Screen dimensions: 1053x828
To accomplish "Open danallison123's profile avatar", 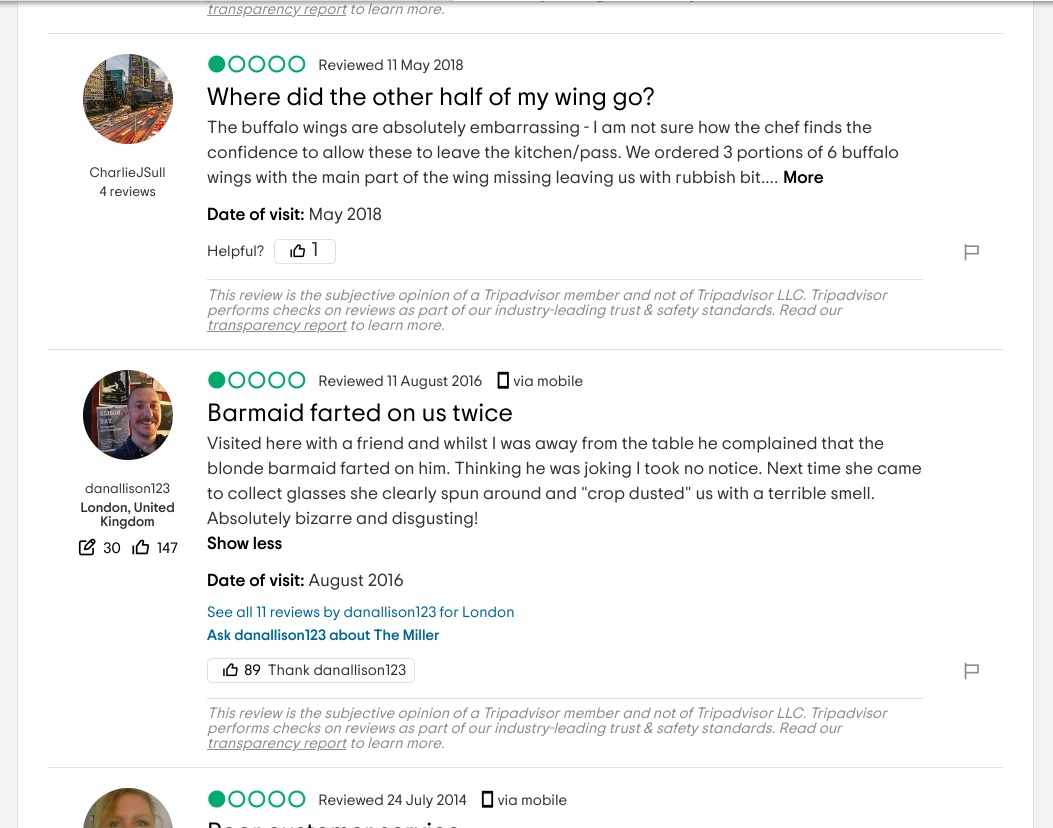I will tap(128, 415).
